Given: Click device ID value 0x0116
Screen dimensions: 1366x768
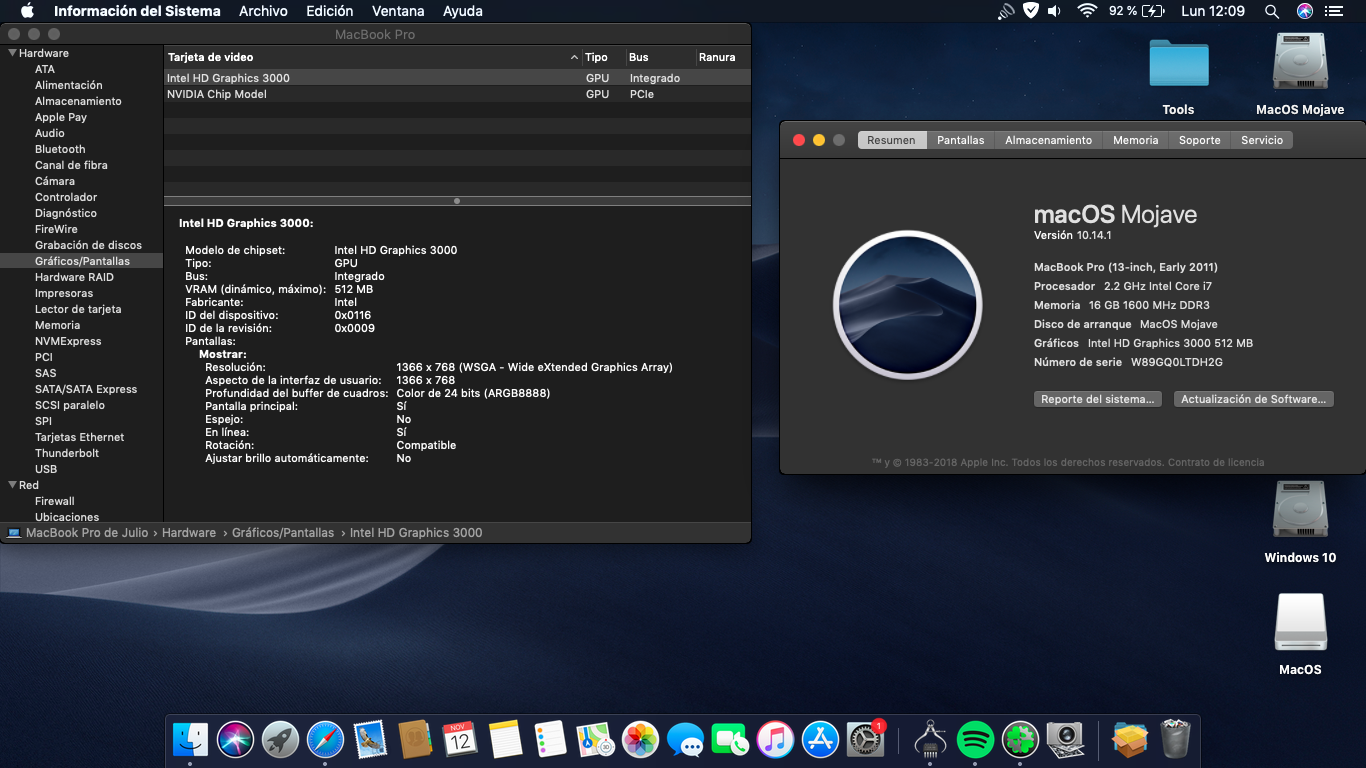Looking at the screenshot, I should [353, 315].
